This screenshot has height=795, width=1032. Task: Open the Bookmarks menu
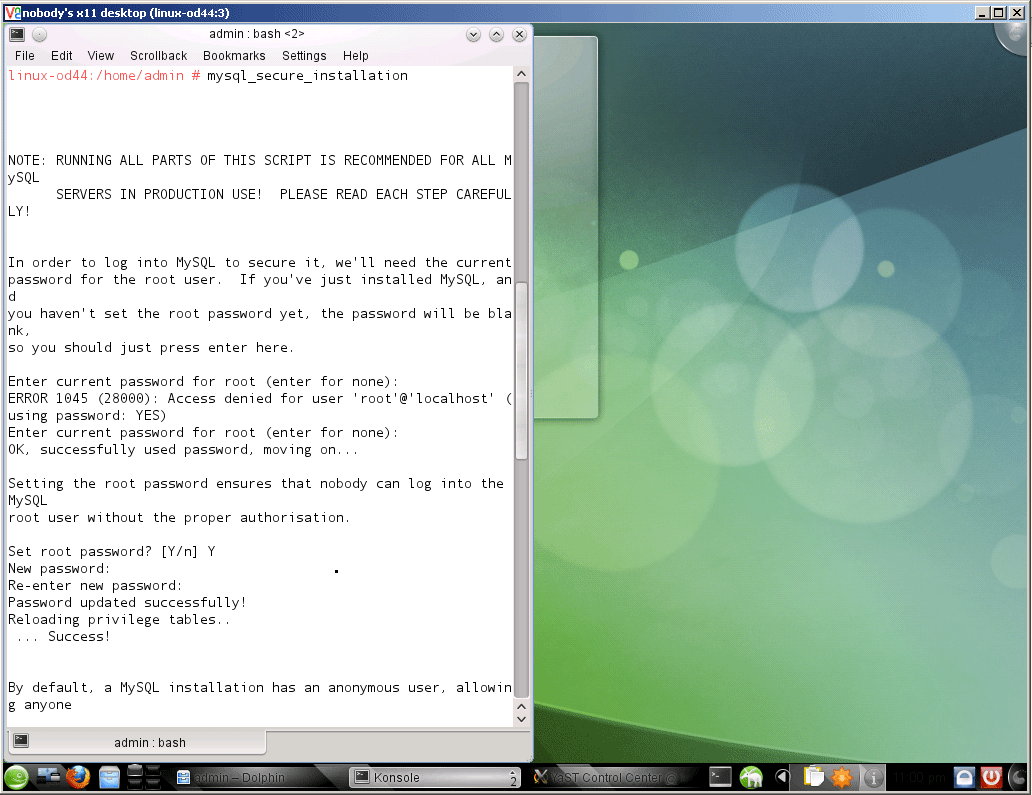234,56
